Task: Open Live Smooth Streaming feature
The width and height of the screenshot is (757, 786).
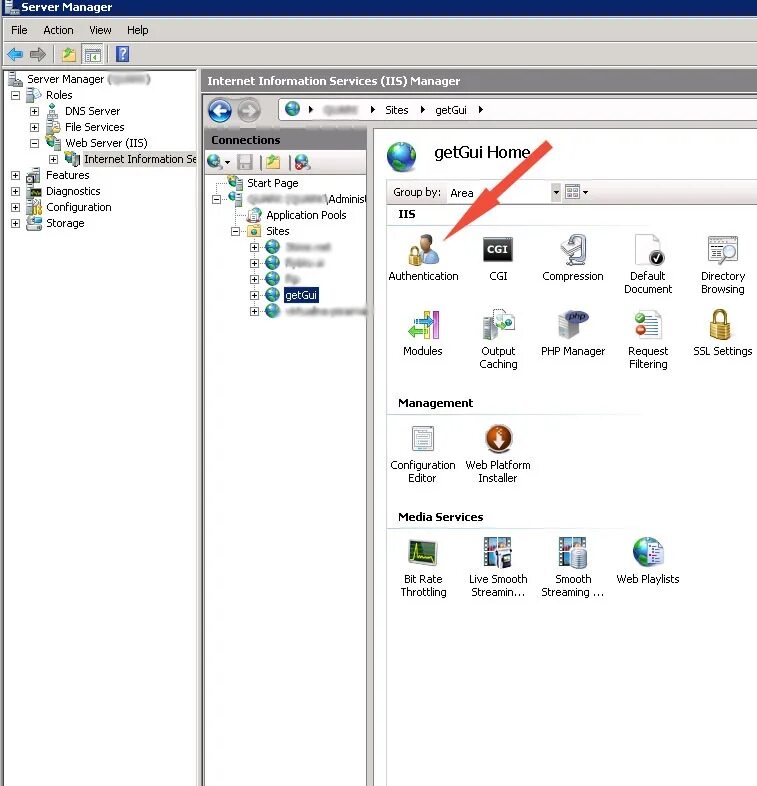Action: click(498, 567)
